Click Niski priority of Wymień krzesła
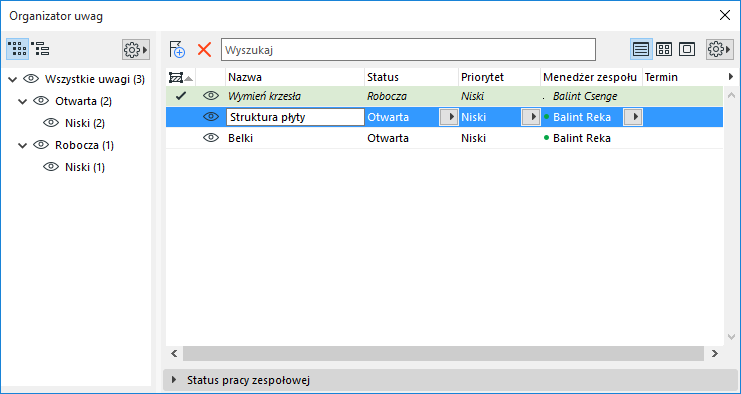The width and height of the screenshot is (741, 394). click(x=473, y=96)
